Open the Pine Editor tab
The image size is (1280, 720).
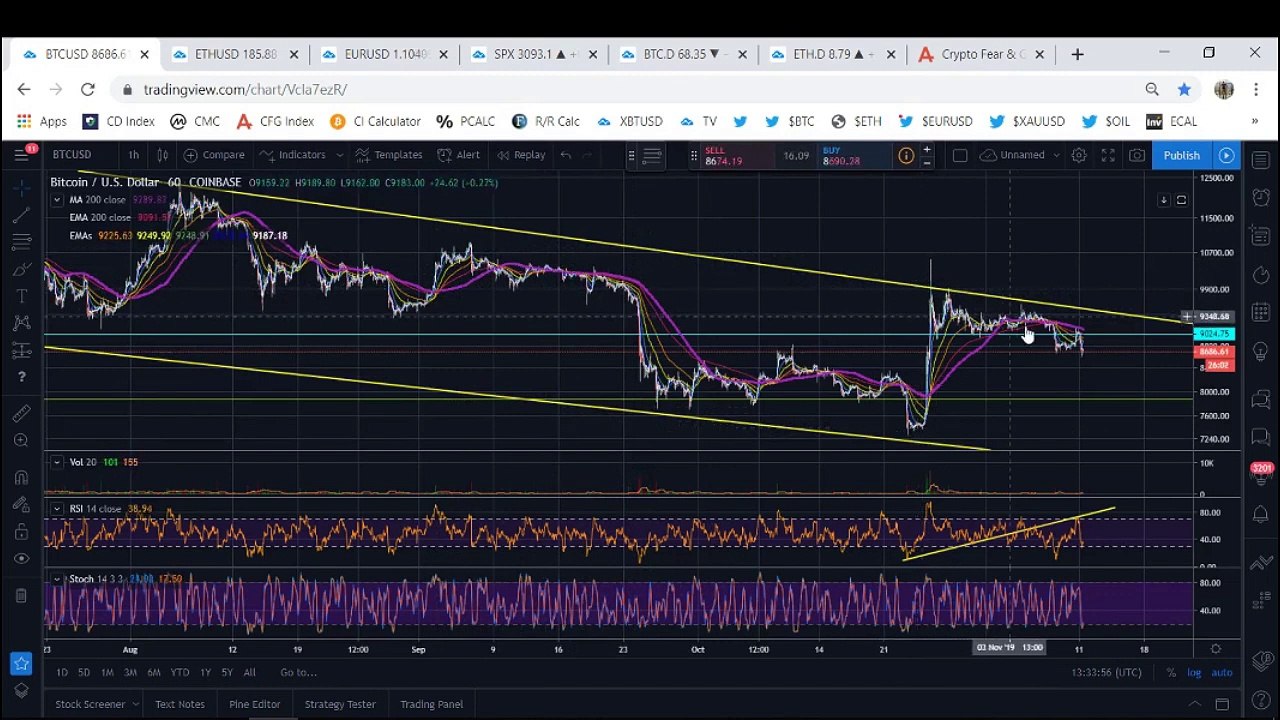pos(255,704)
